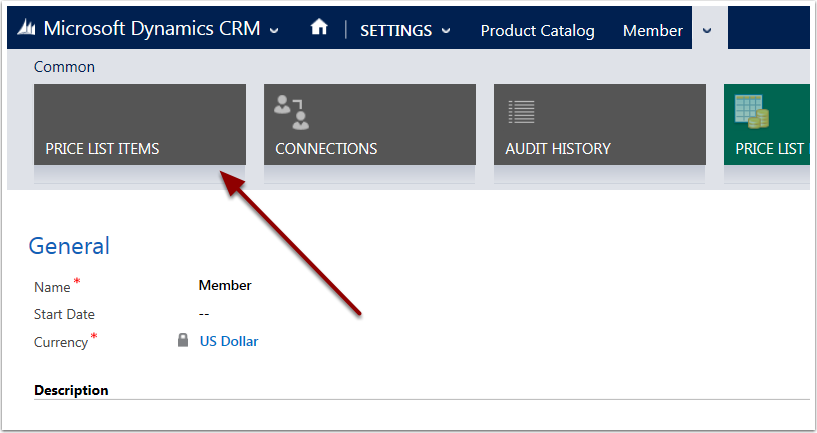Click the Name field label
Screen dimensions: 817x433
coord(52,287)
